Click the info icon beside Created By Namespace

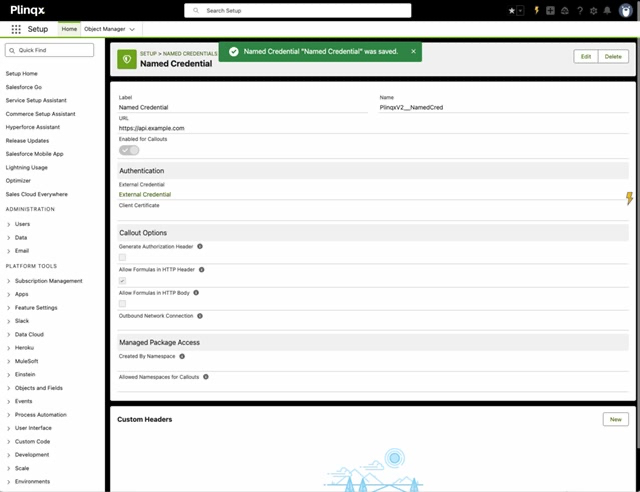click(x=182, y=356)
